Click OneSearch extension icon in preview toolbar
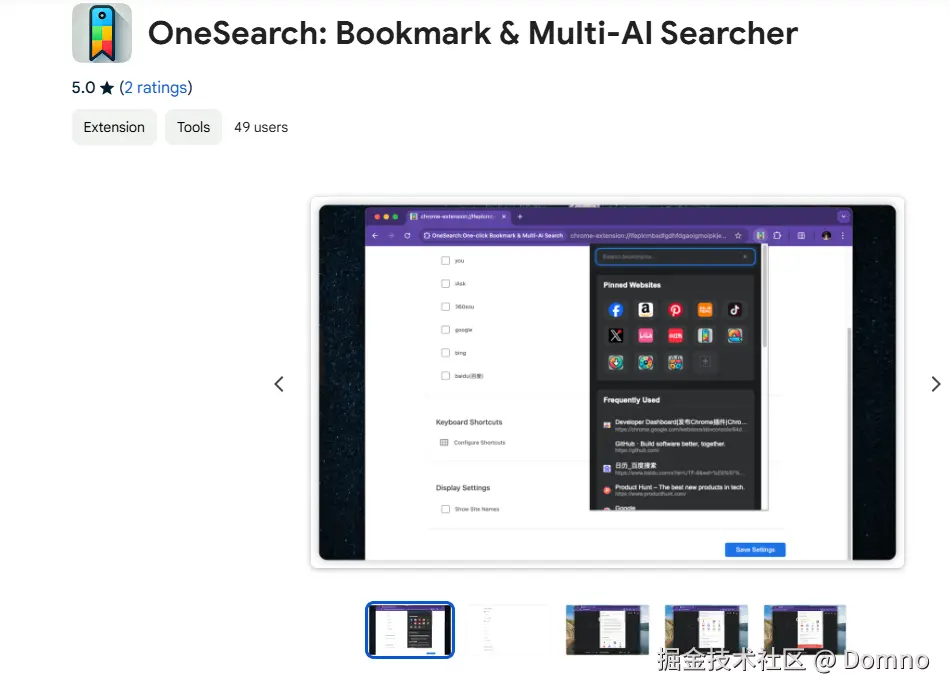 [x=760, y=236]
